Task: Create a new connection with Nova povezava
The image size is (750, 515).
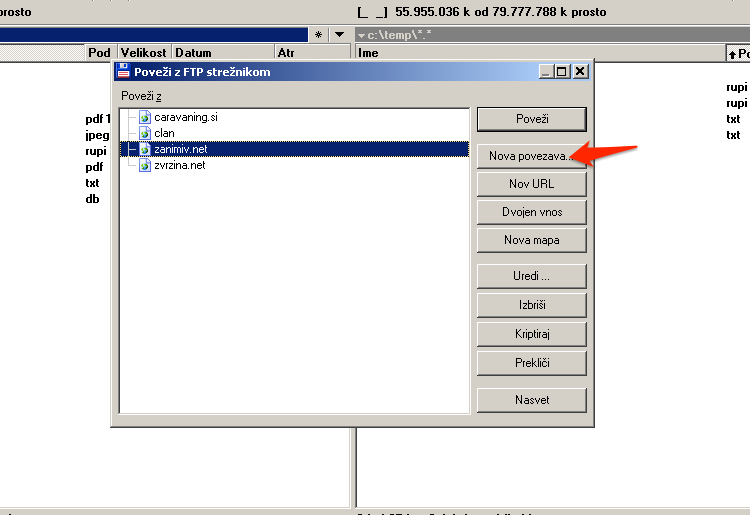Action: pyautogui.click(x=531, y=156)
